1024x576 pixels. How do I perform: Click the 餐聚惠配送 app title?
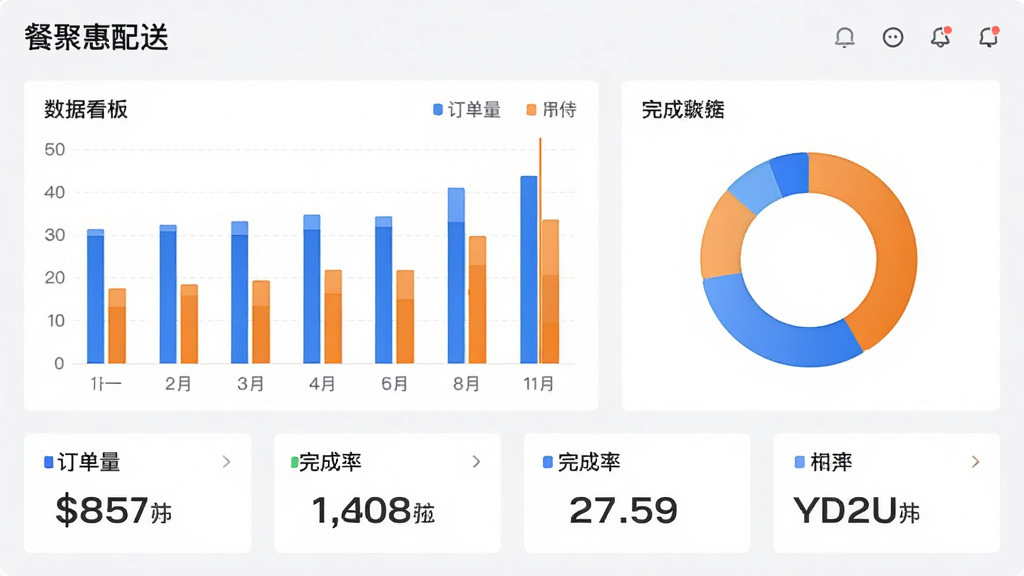click(x=97, y=37)
